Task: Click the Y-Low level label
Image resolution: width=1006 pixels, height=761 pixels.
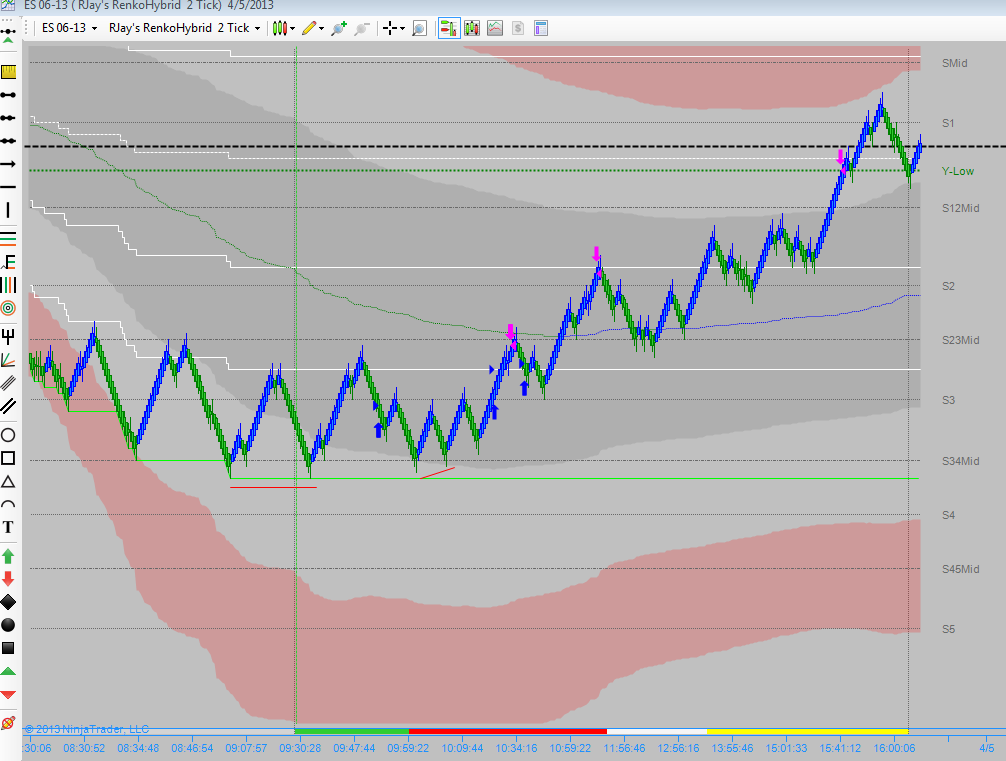Action: pos(958,171)
